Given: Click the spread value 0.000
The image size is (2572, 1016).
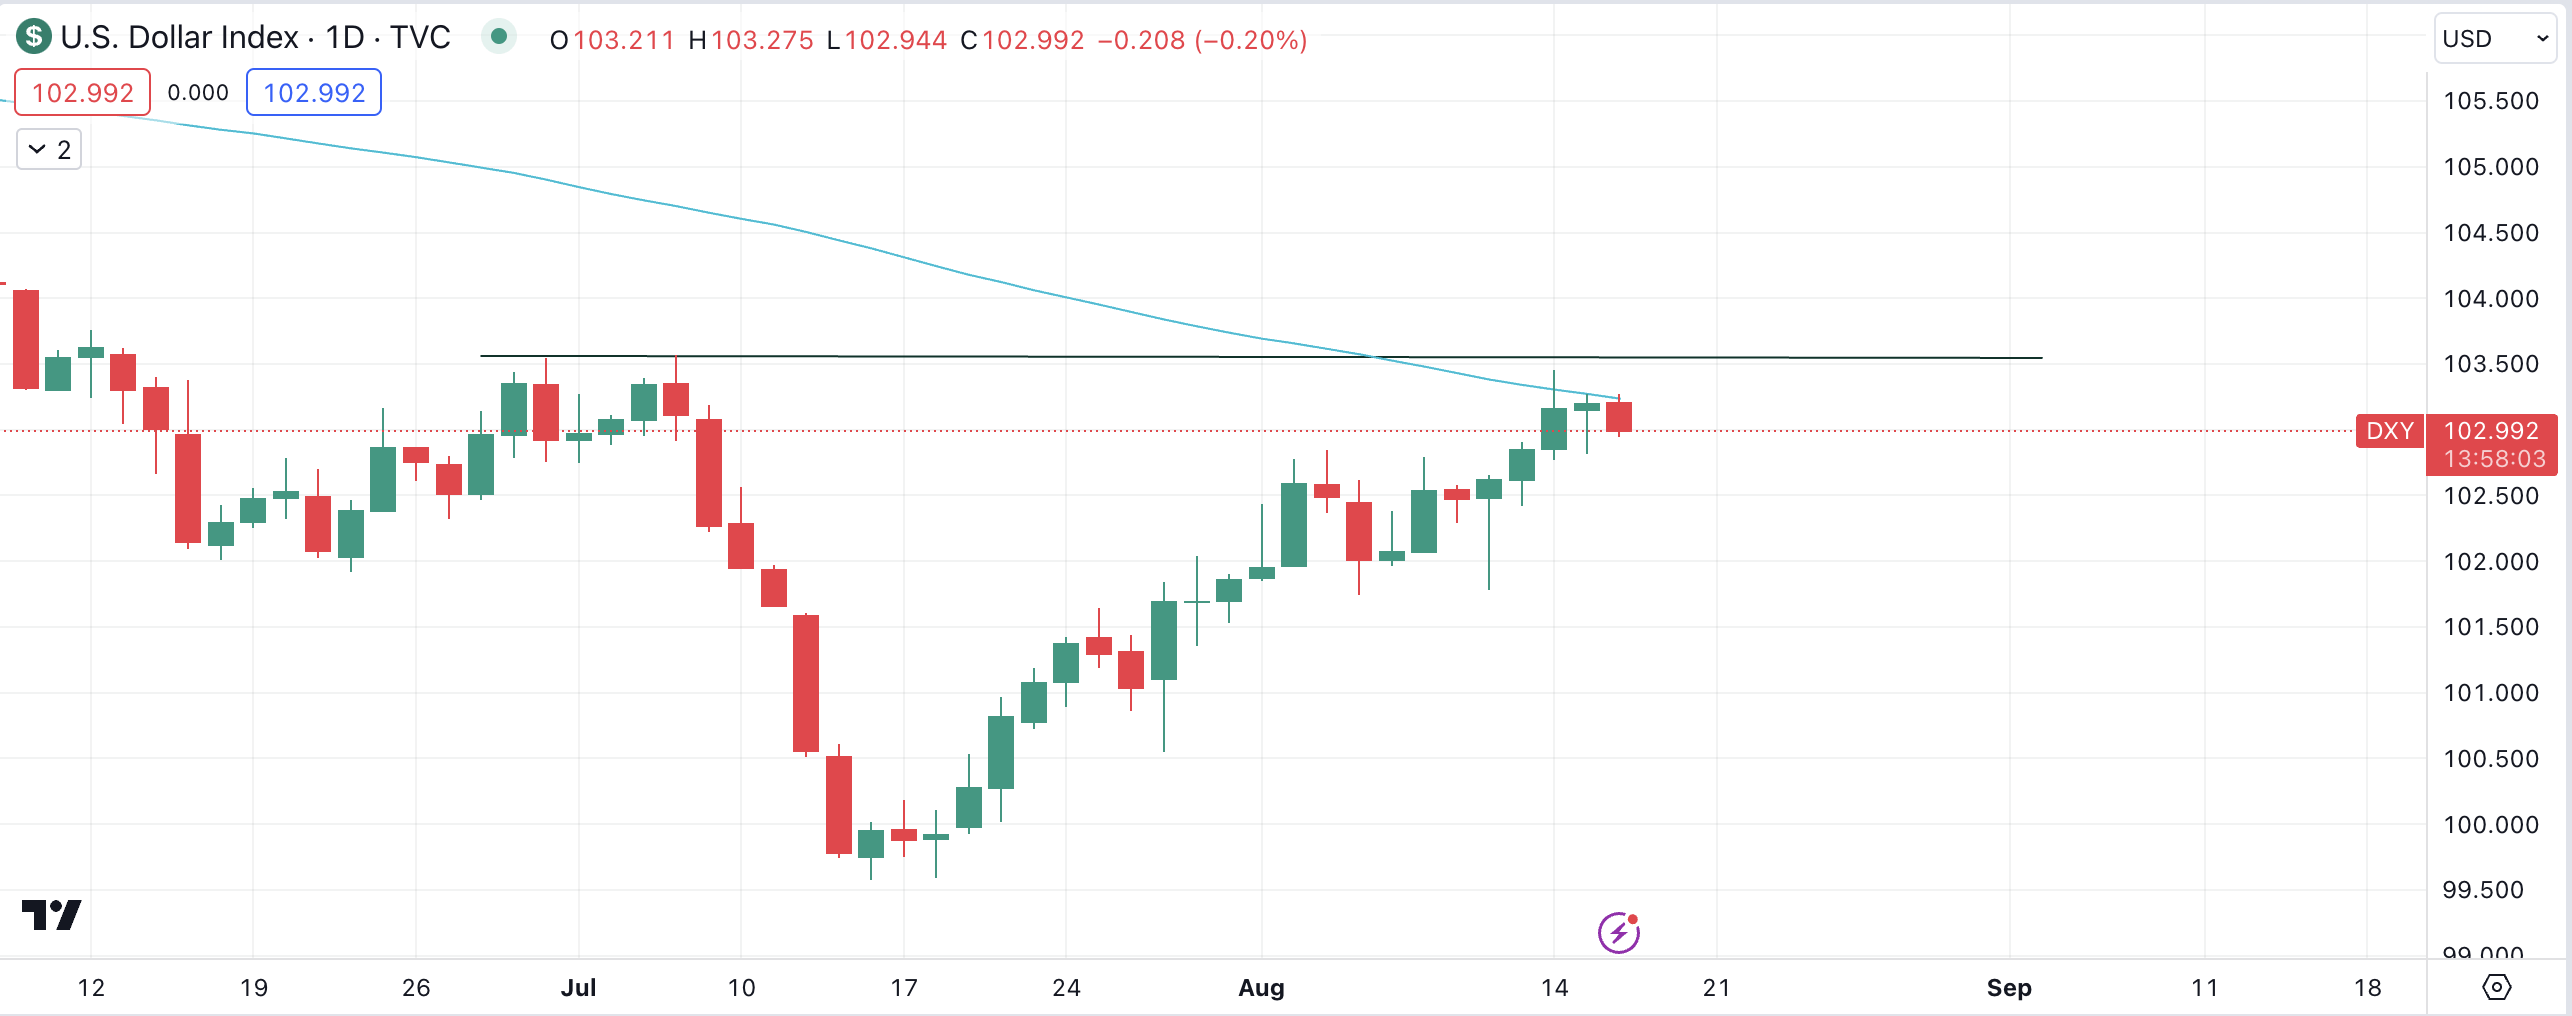Looking at the screenshot, I should [x=198, y=93].
